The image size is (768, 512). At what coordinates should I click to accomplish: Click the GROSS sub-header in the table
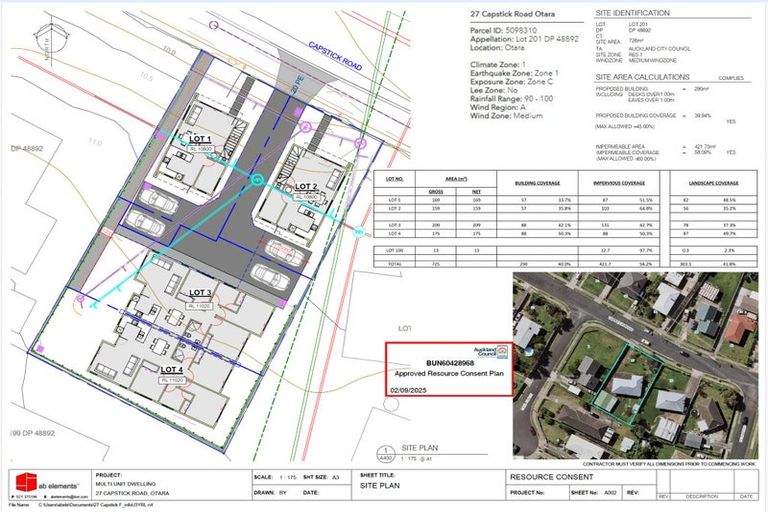435,192
